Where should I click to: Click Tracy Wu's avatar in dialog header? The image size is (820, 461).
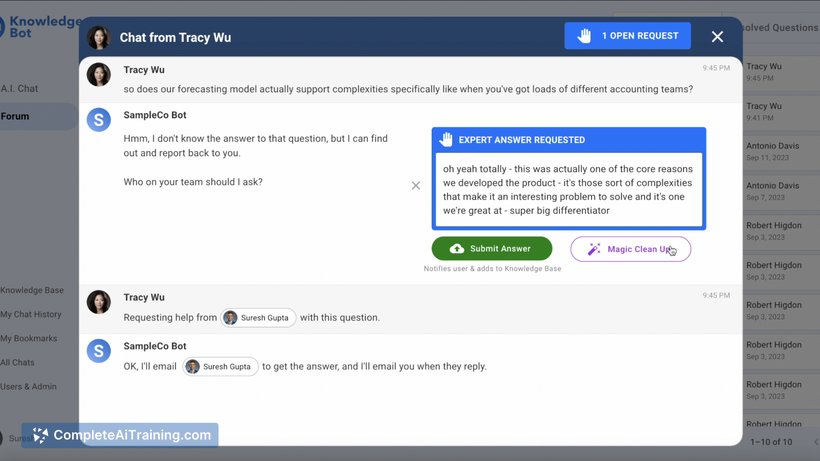click(99, 38)
